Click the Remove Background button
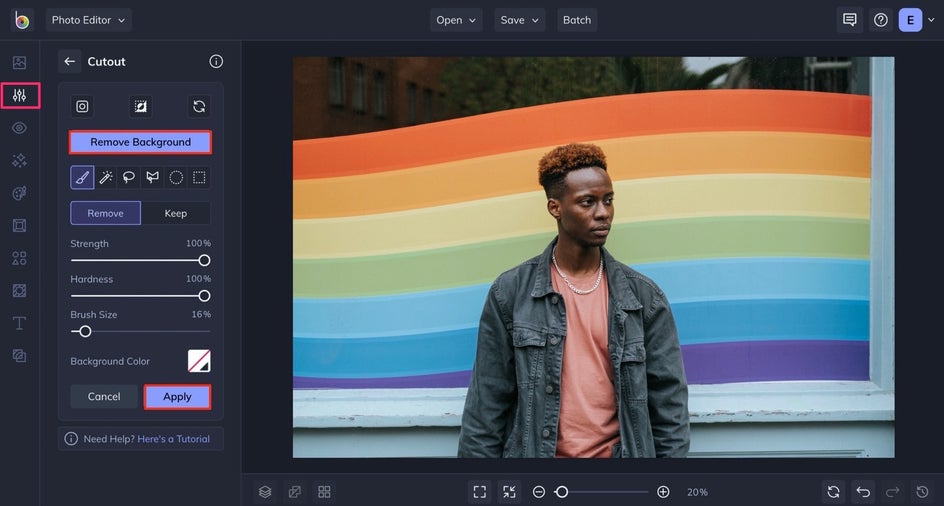The width and height of the screenshot is (944, 506). pyautogui.click(x=140, y=142)
